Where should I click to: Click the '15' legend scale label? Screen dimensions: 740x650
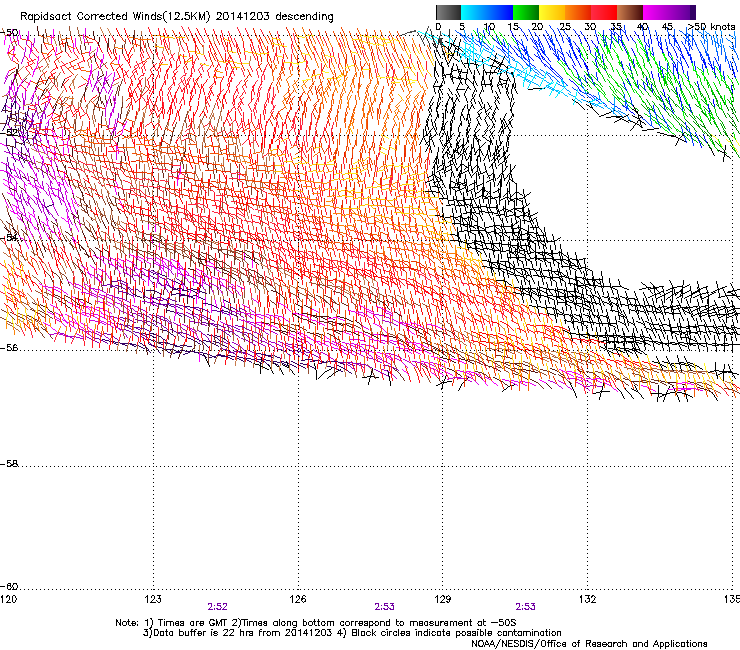coord(513,27)
